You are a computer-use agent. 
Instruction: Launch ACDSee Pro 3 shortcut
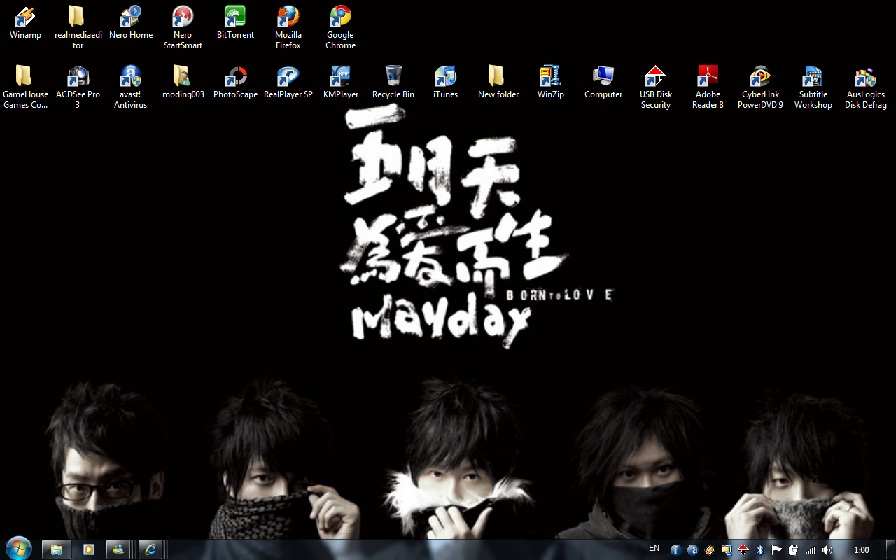point(78,87)
